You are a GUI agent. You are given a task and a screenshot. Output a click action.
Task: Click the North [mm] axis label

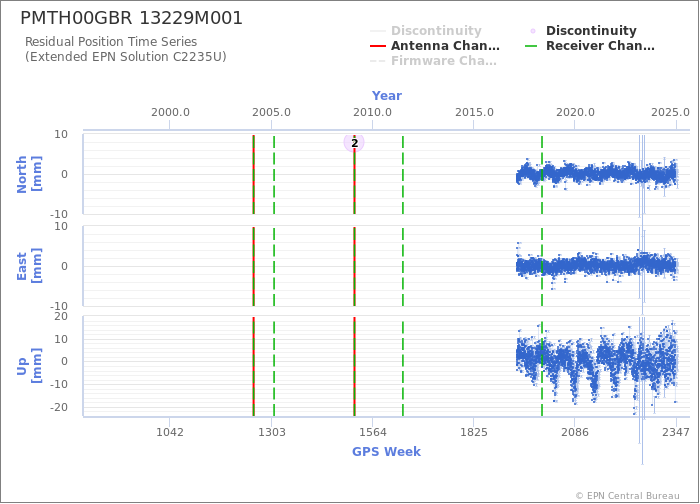[x=29, y=174]
